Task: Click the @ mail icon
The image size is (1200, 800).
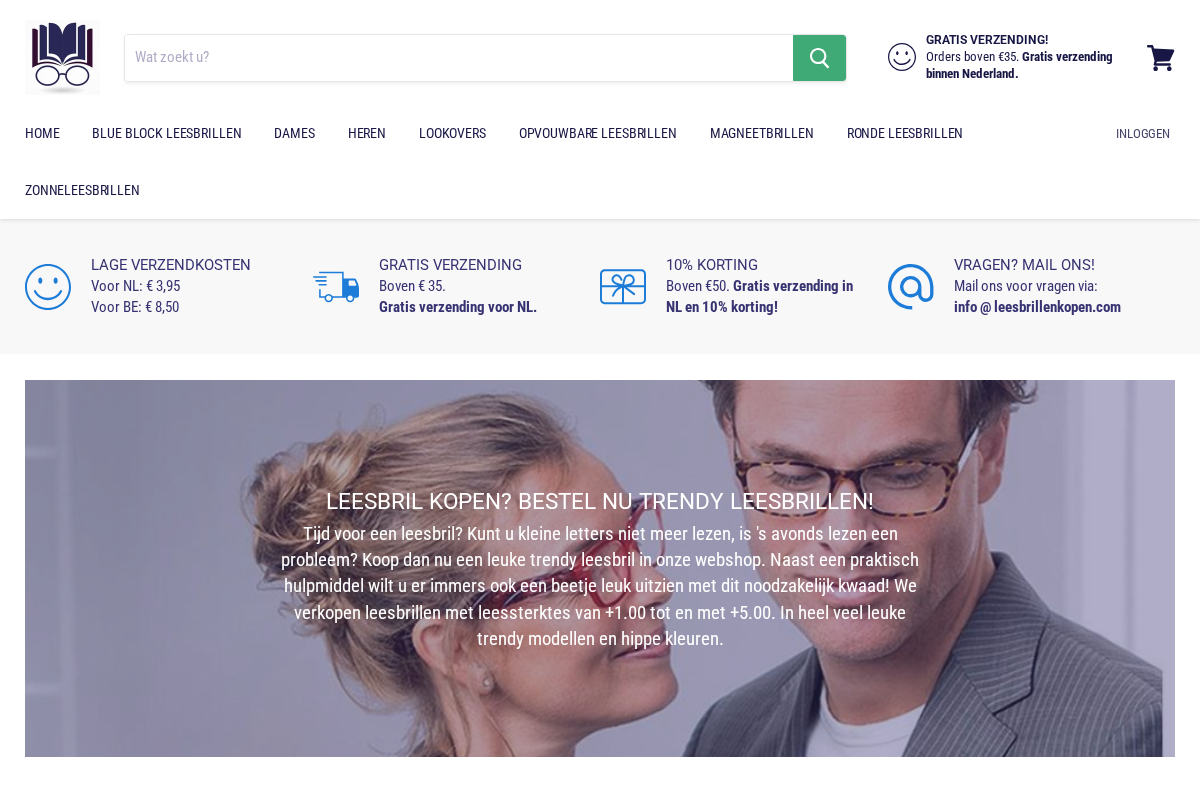Action: [x=911, y=287]
